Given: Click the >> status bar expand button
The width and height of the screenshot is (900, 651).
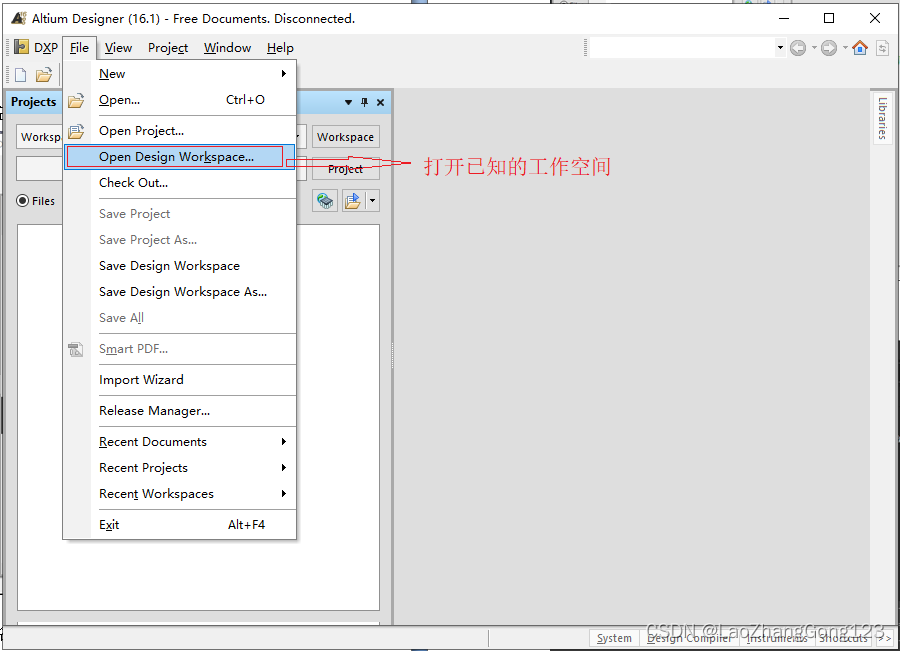Looking at the screenshot, I should coord(885,638).
